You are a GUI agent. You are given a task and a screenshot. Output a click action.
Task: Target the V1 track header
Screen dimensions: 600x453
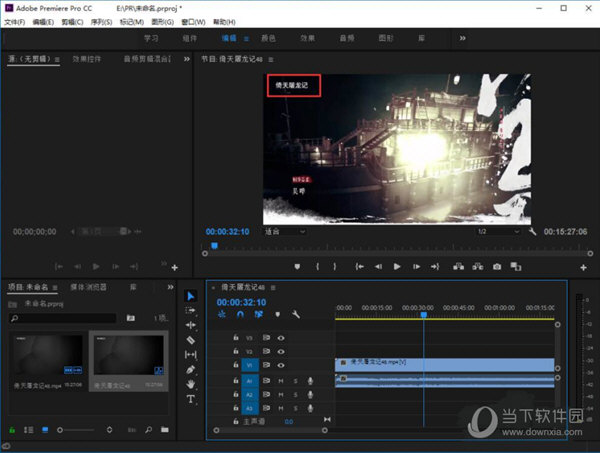250,365
